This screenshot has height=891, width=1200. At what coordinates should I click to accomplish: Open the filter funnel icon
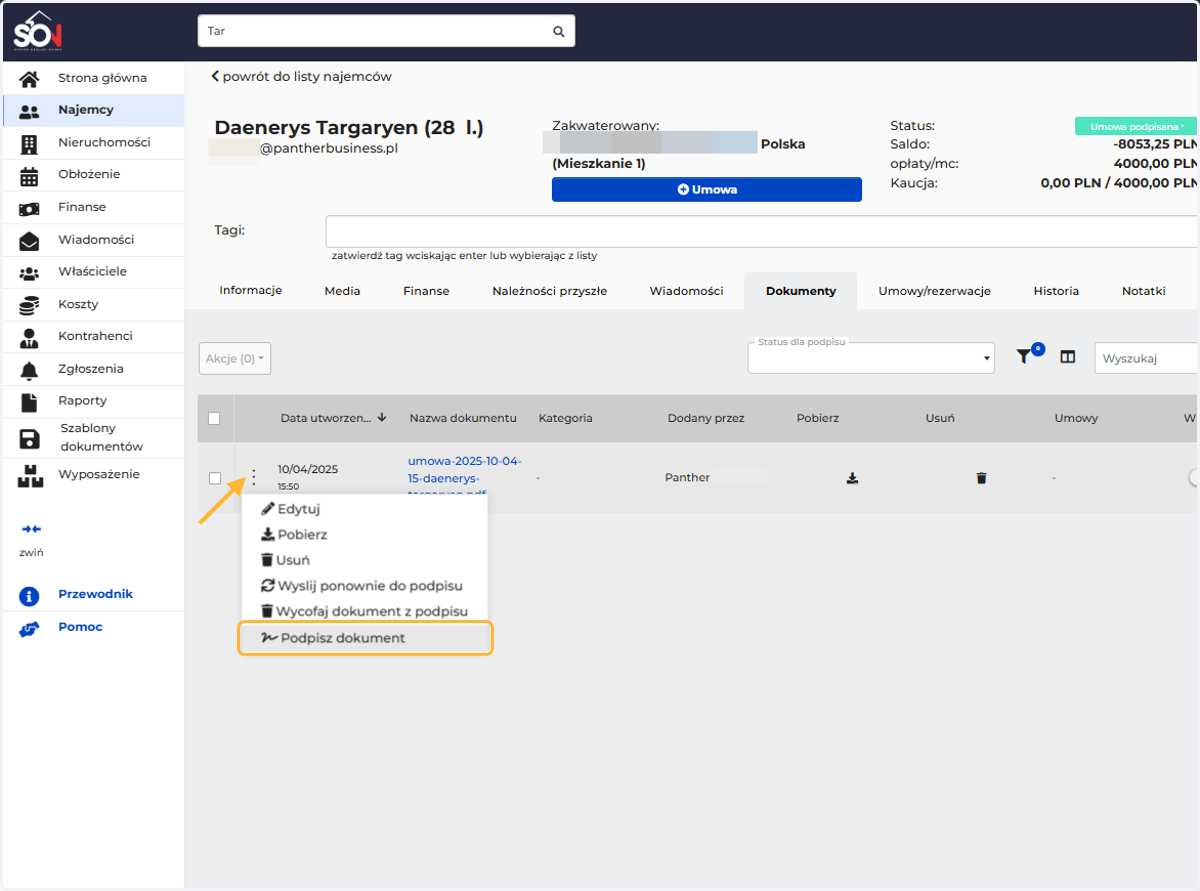click(x=1024, y=356)
